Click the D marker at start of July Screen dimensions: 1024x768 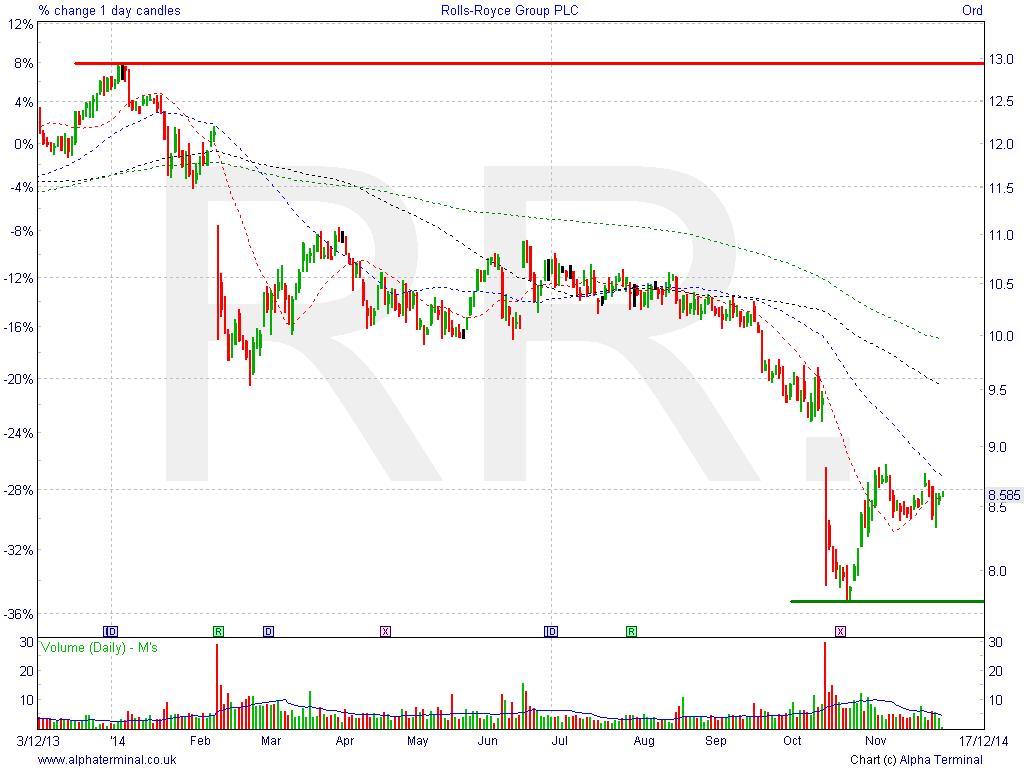(x=551, y=631)
